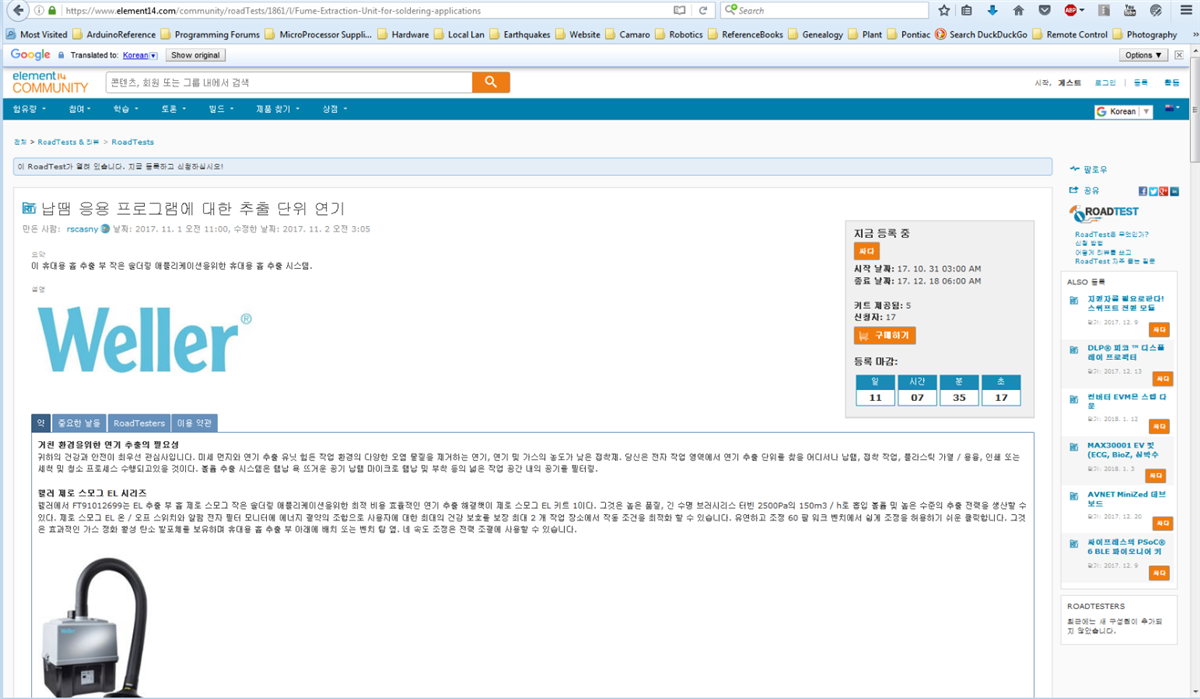Click the fume extractor product image
The height and width of the screenshot is (699, 1200).
click(95, 628)
